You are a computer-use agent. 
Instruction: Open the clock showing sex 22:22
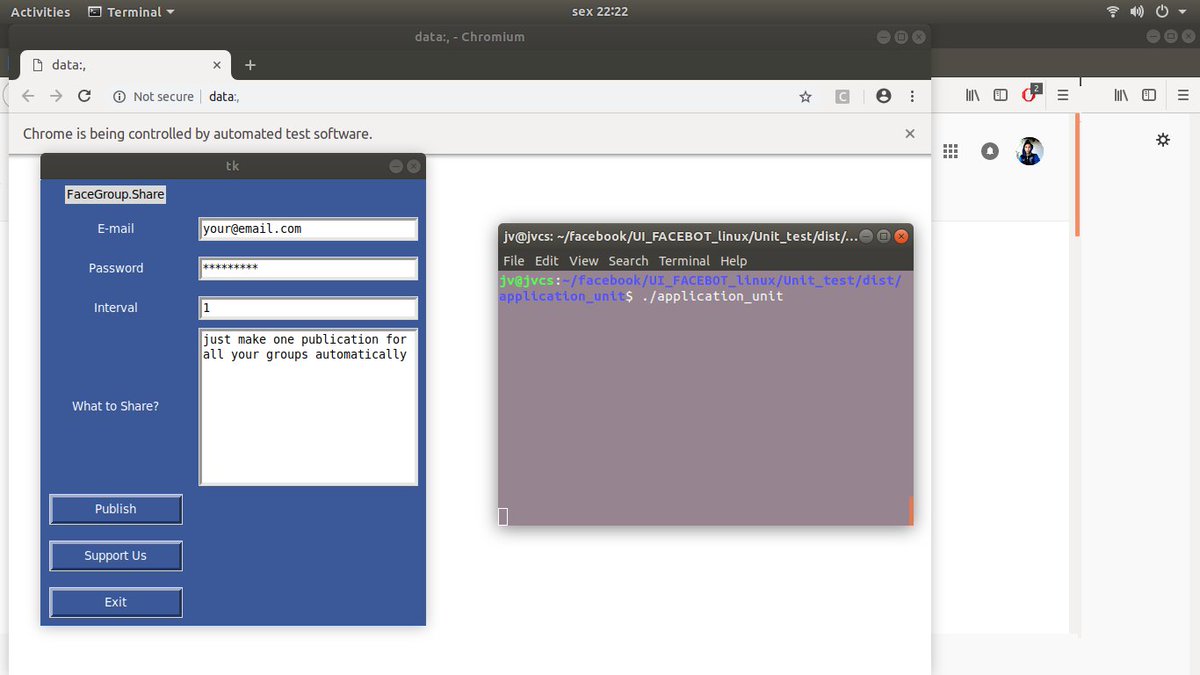(x=599, y=12)
